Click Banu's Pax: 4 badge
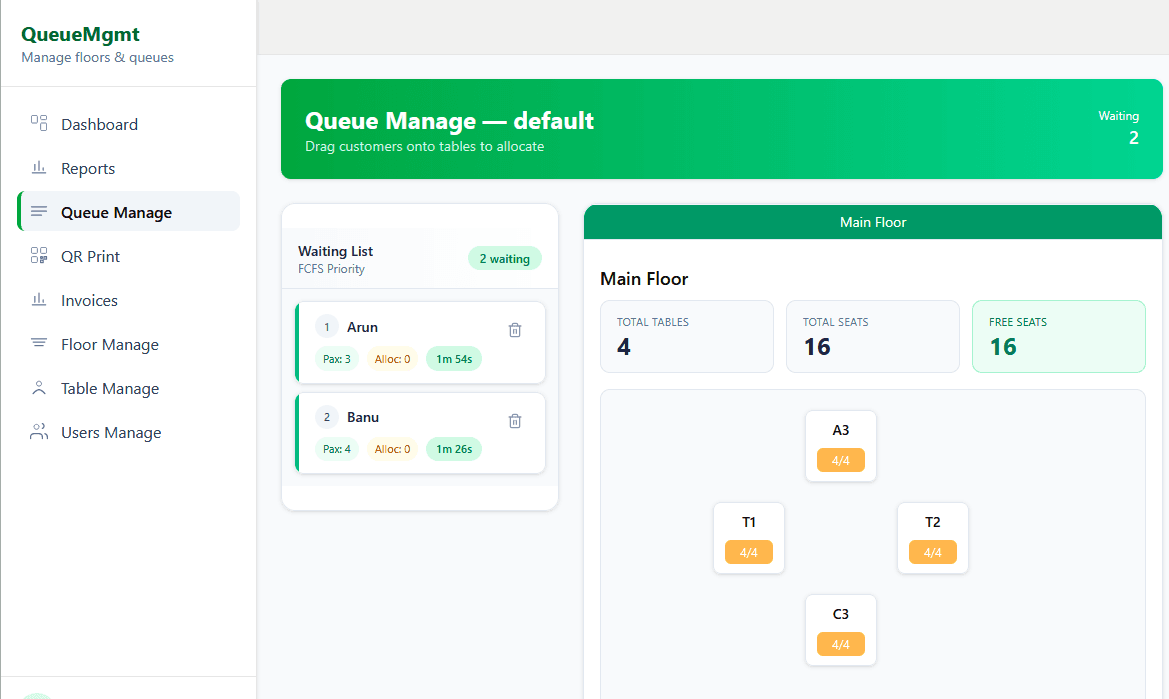The height and width of the screenshot is (699, 1169). (337, 449)
